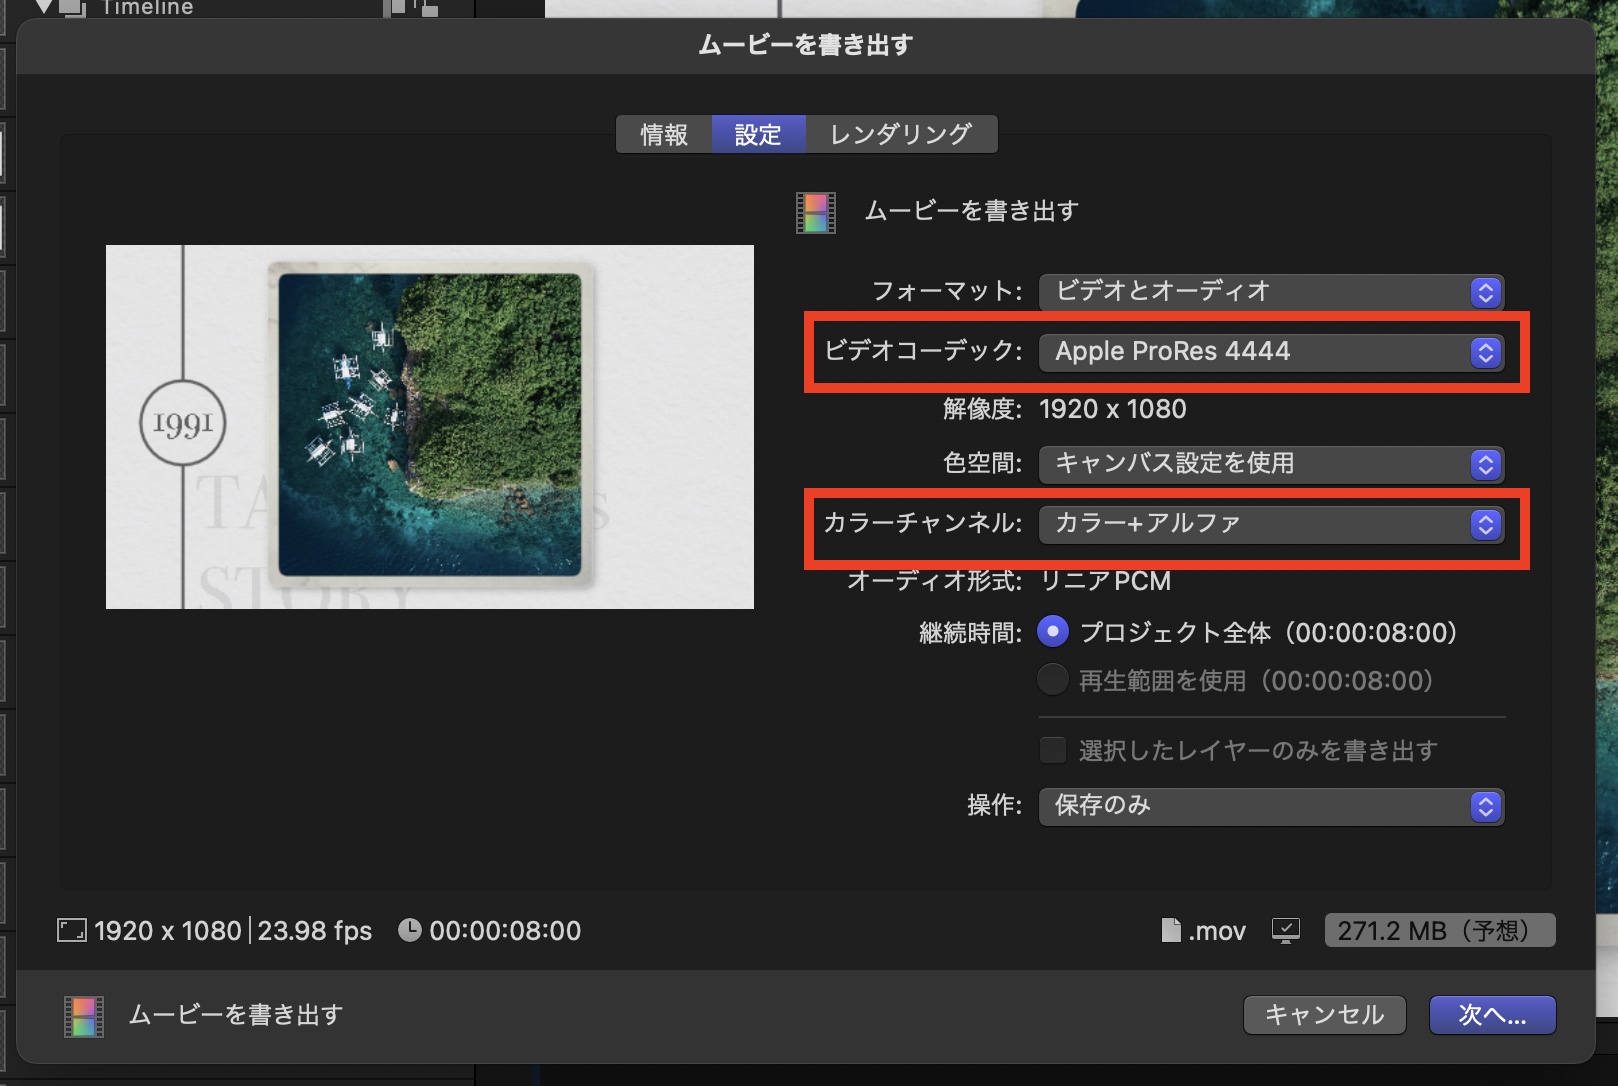Click the frame size icon beside 1920 x 1080

point(72,931)
